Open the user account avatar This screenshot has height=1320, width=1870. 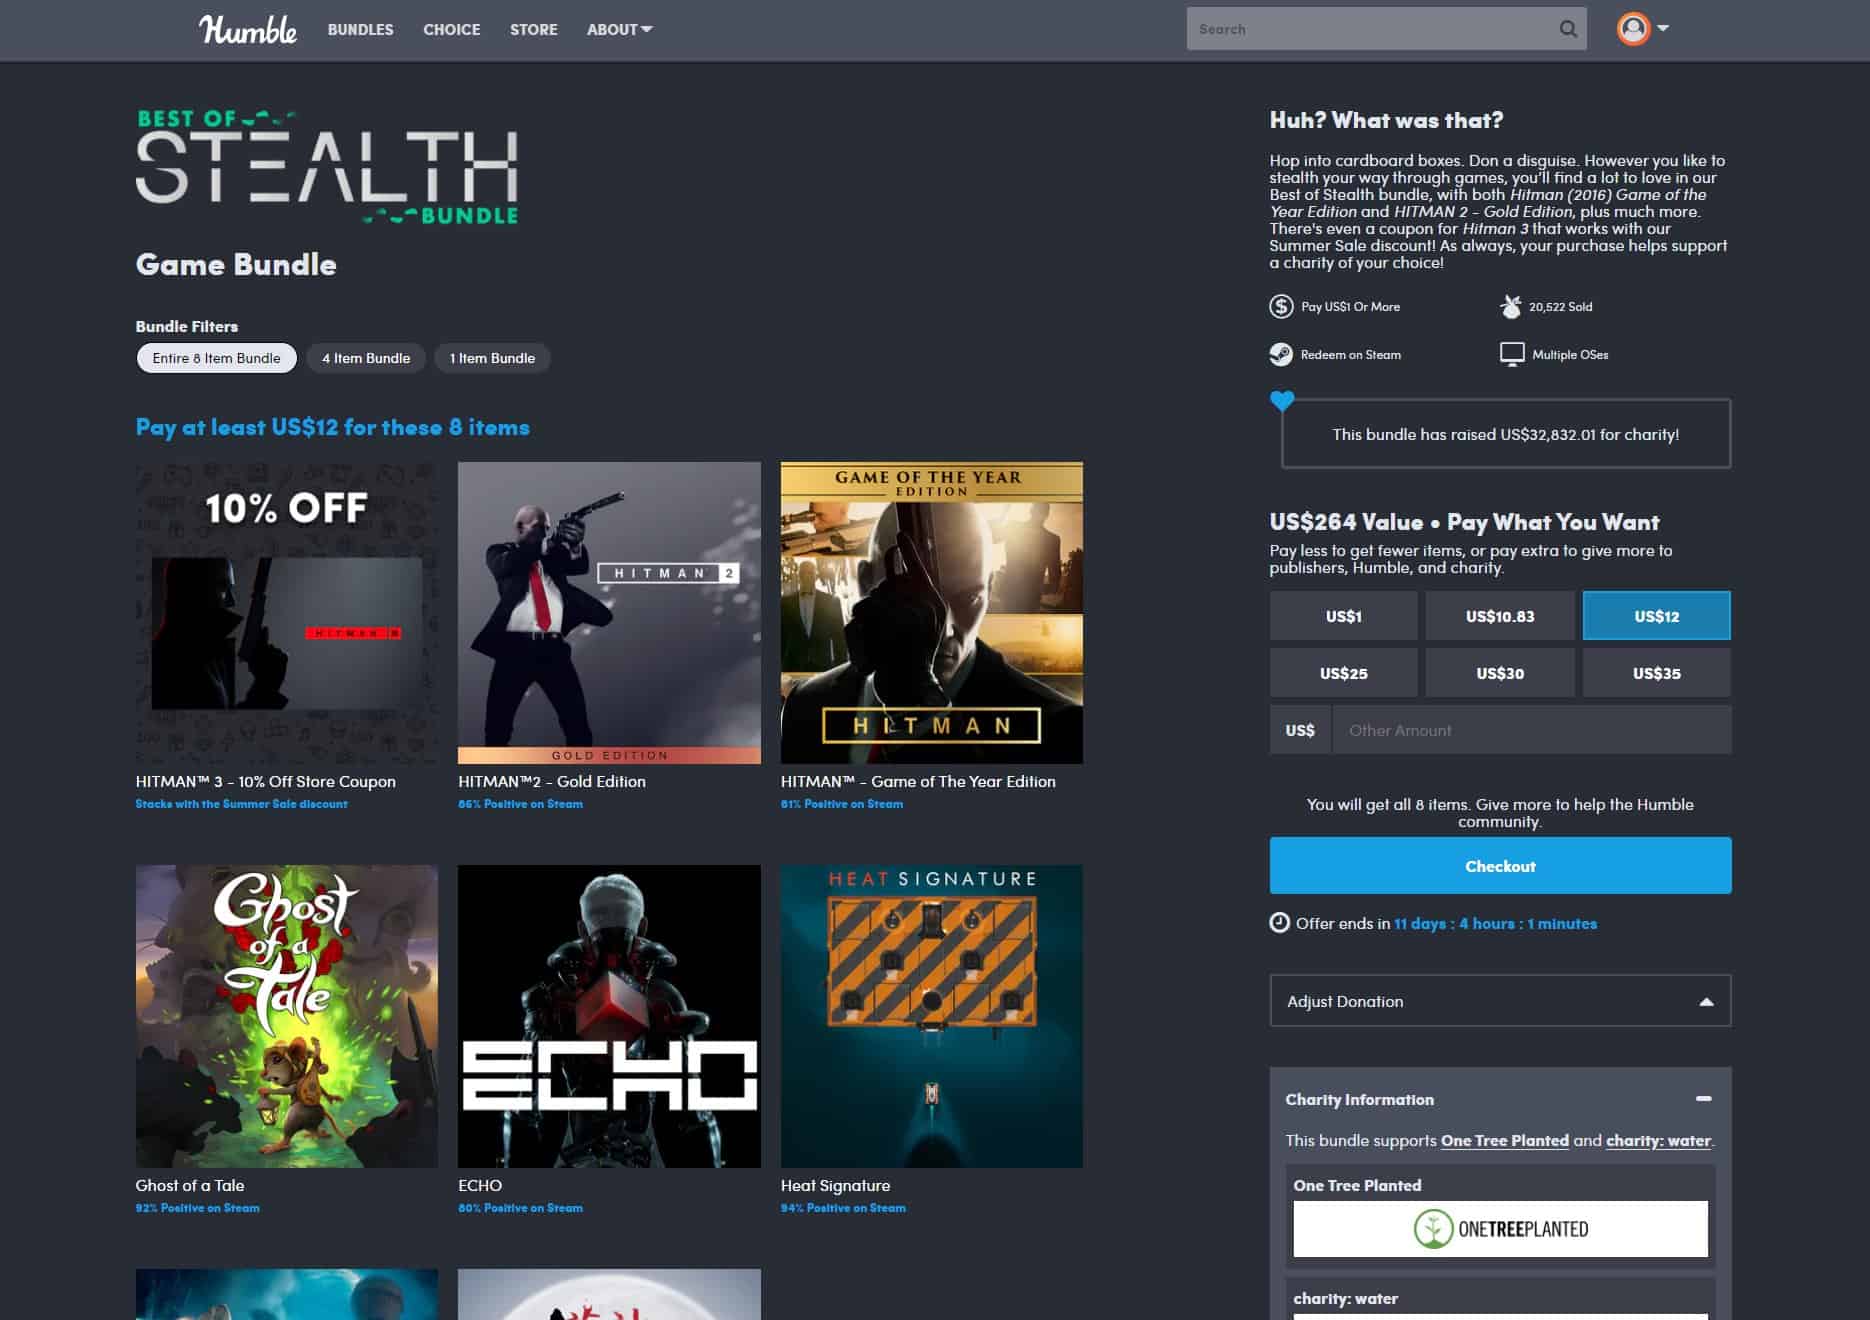point(1633,29)
